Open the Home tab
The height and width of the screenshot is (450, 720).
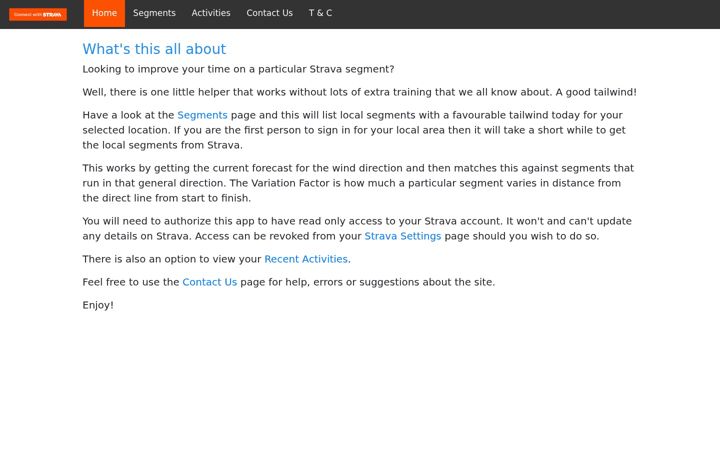click(x=104, y=13)
